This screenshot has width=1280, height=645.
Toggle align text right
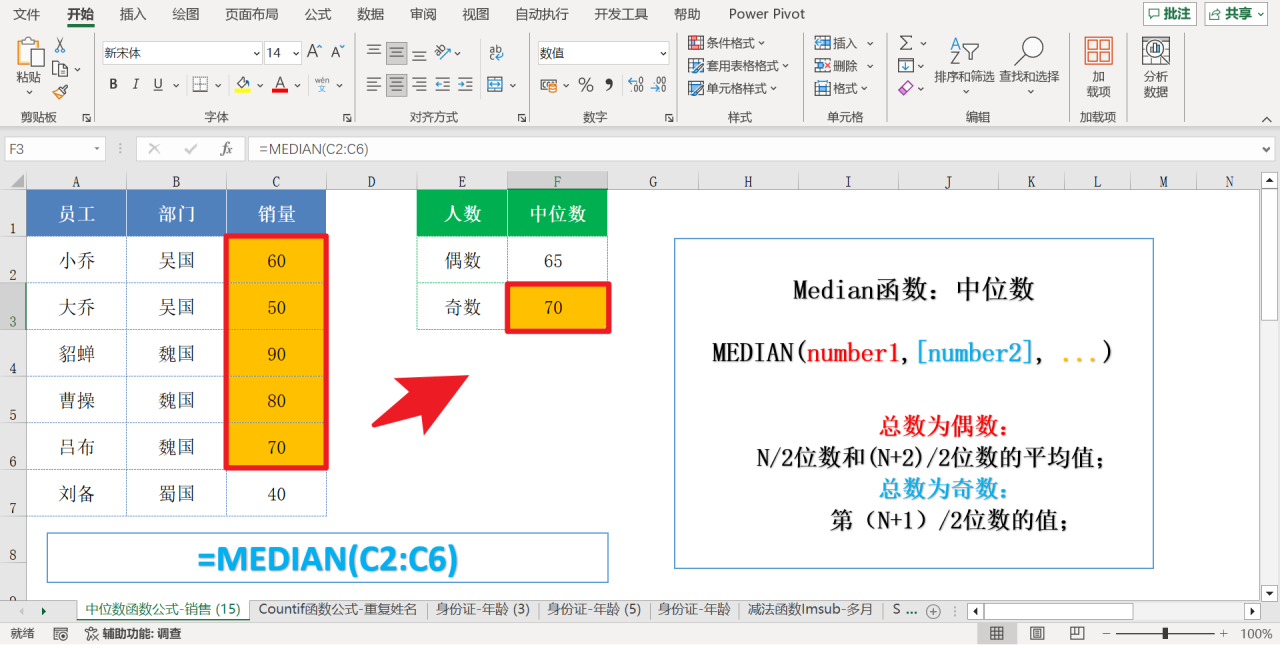tap(421, 85)
